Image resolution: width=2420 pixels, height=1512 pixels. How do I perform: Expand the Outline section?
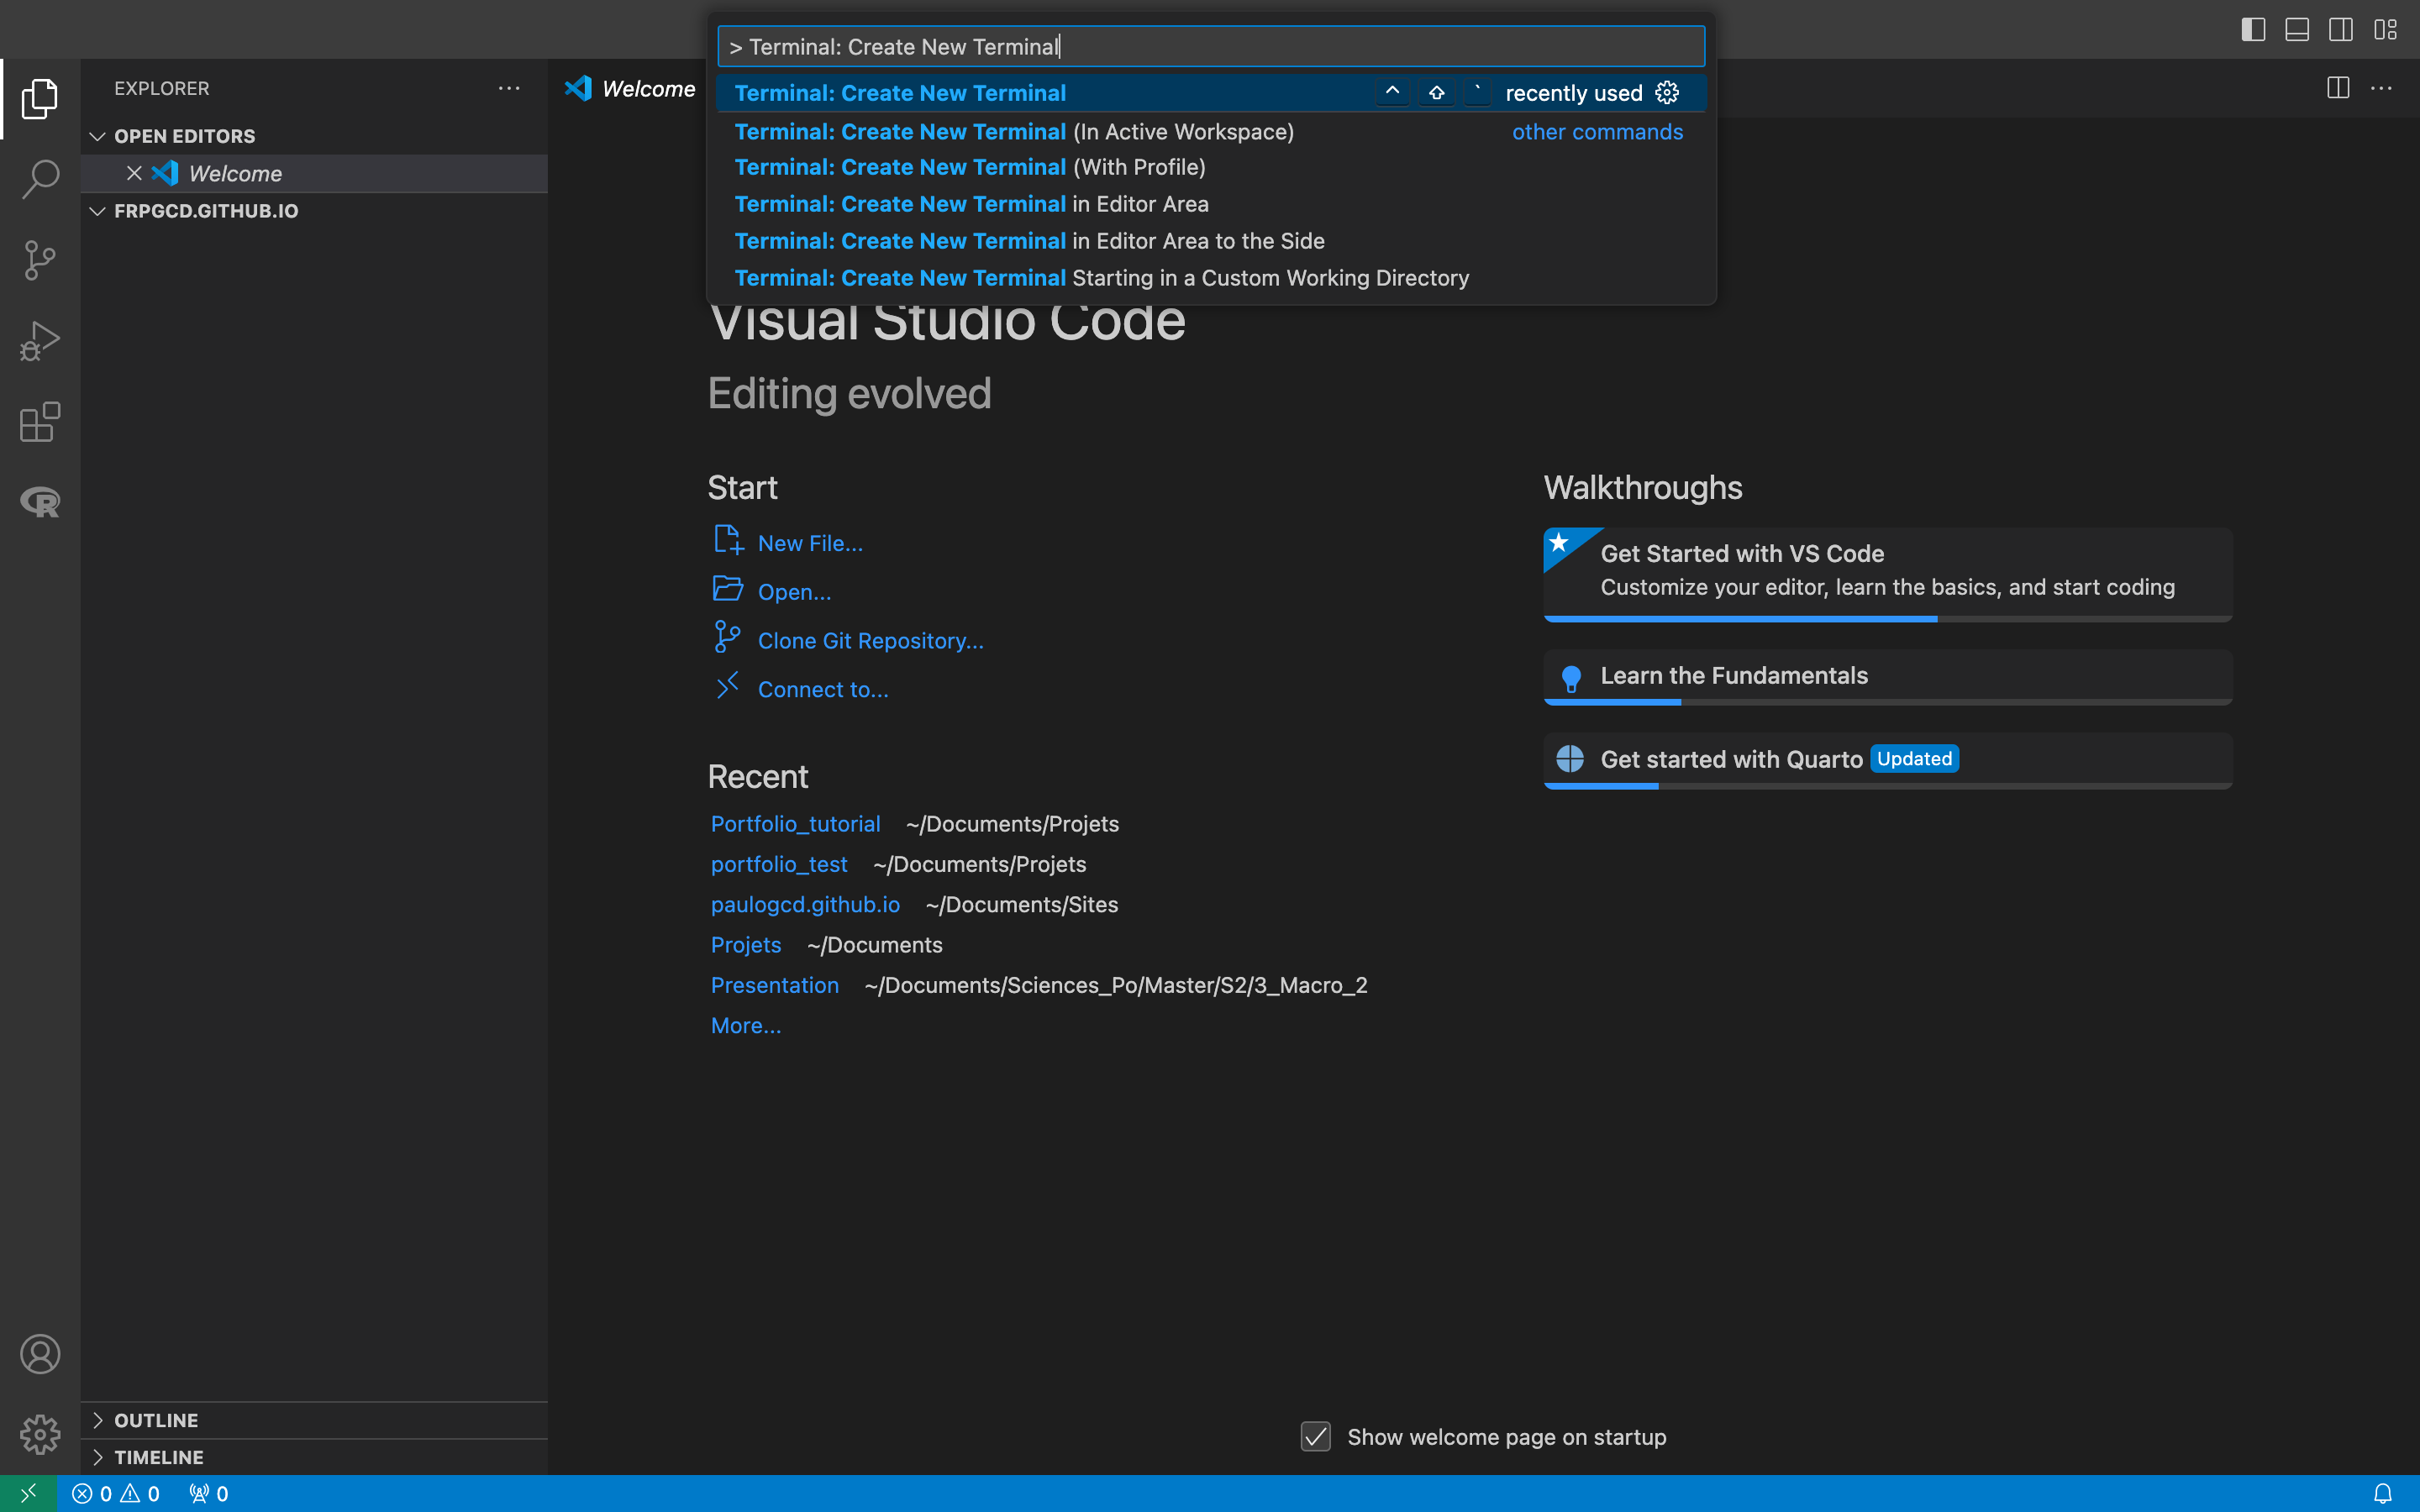[98, 1420]
